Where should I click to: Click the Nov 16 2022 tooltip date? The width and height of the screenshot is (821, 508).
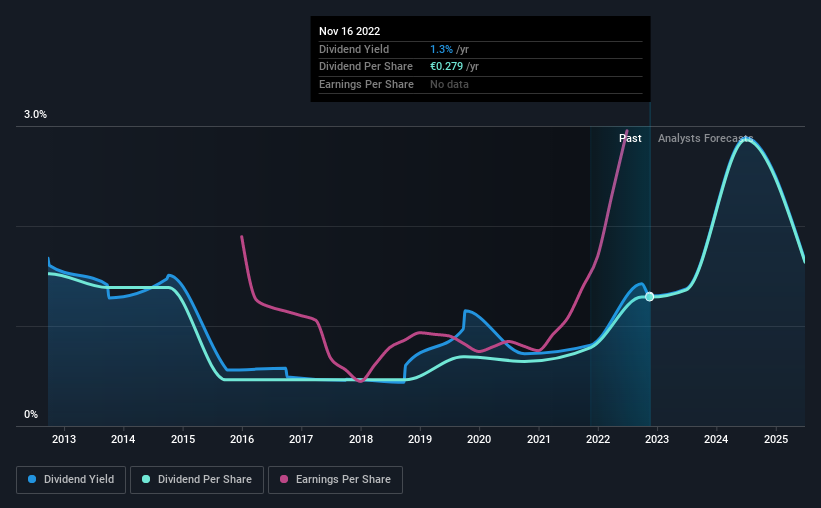click(349, 31)
